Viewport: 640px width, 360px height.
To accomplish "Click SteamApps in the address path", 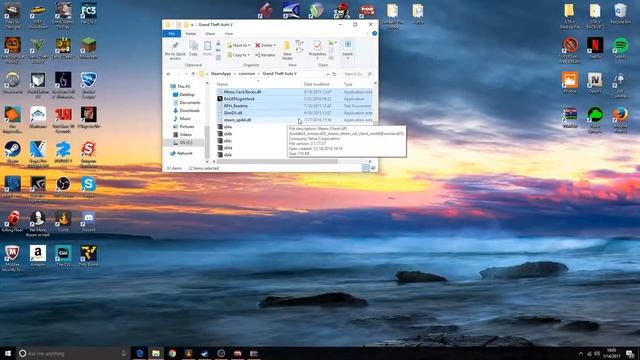I will point(221,74).
